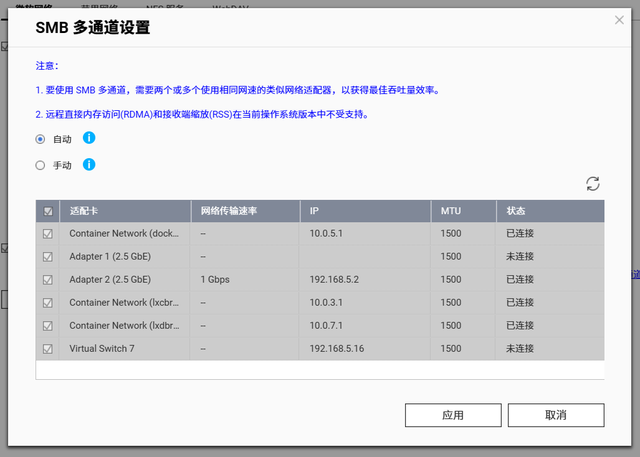Toggle the select-all adapters header checkbox
This screenshot has height=457, width=640.
(48, 211)
